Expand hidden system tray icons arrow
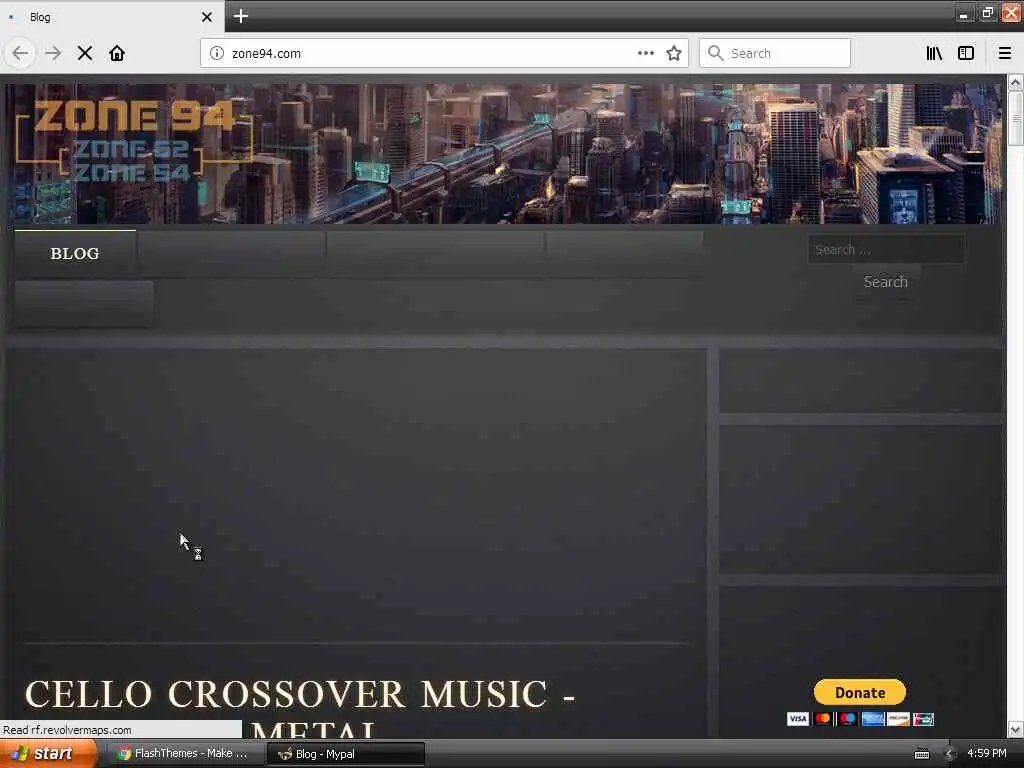This screenshot has width=1024, height=768. pos(950,754)
